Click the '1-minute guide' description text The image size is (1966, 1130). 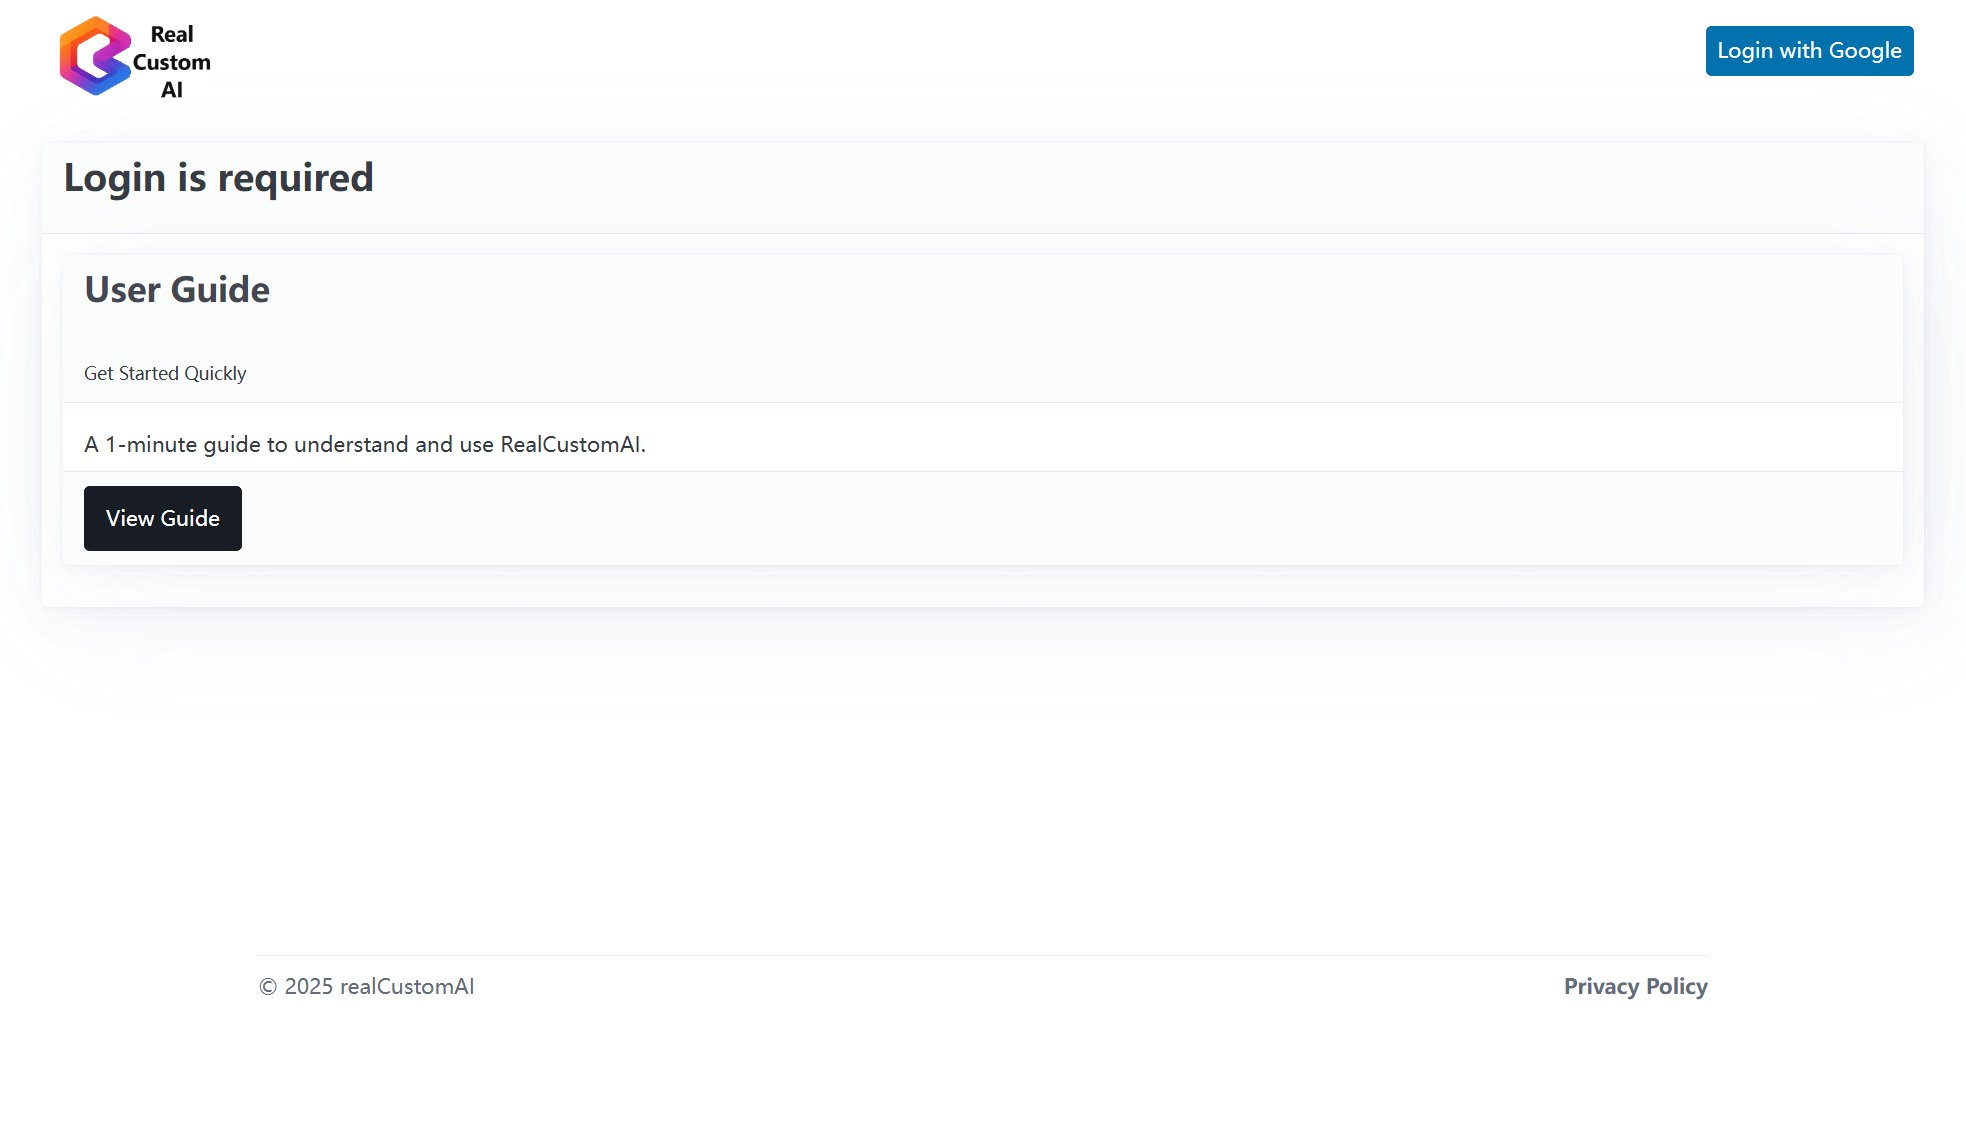[365, 444]
